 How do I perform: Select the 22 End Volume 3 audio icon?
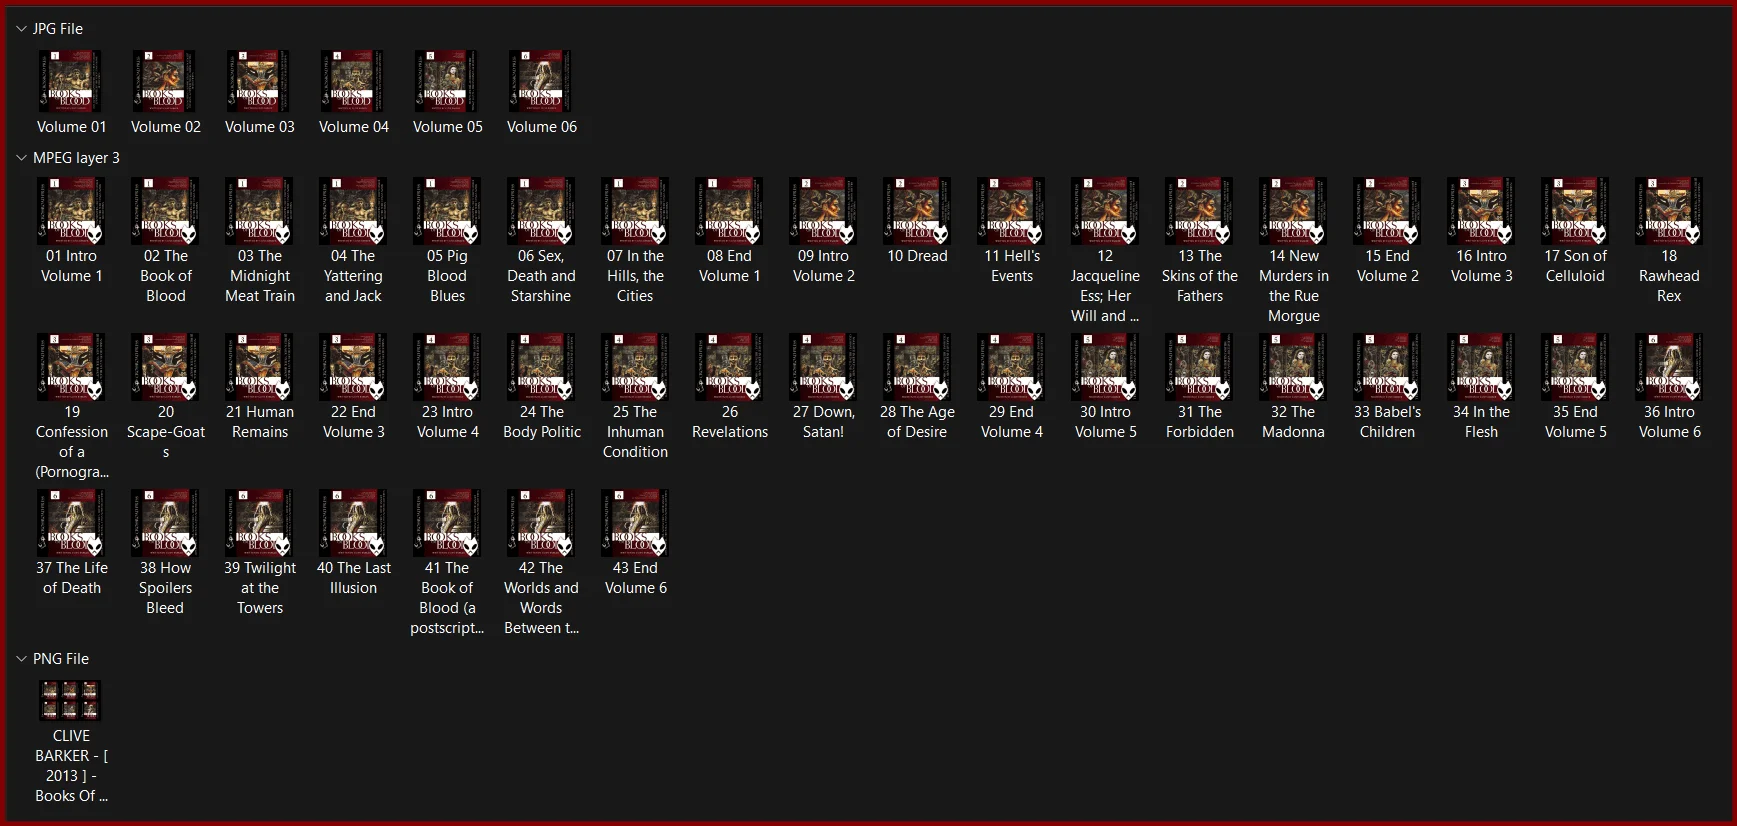pos(353,367)
